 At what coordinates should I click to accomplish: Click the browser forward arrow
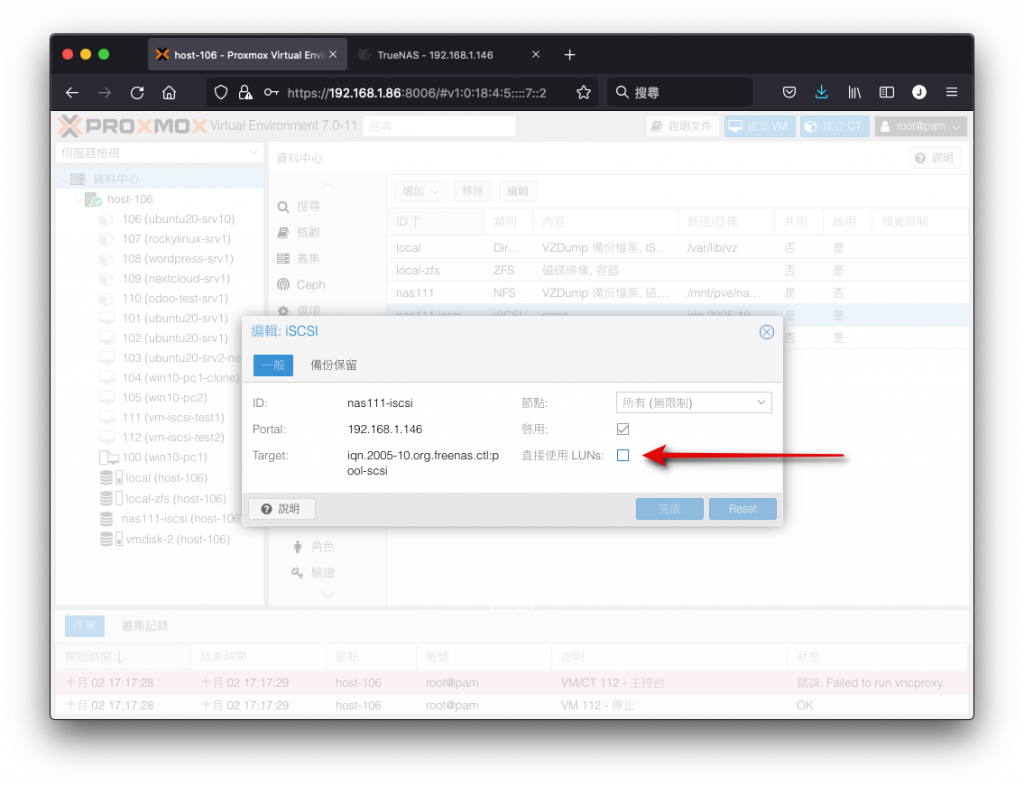[x=104, y=93]
